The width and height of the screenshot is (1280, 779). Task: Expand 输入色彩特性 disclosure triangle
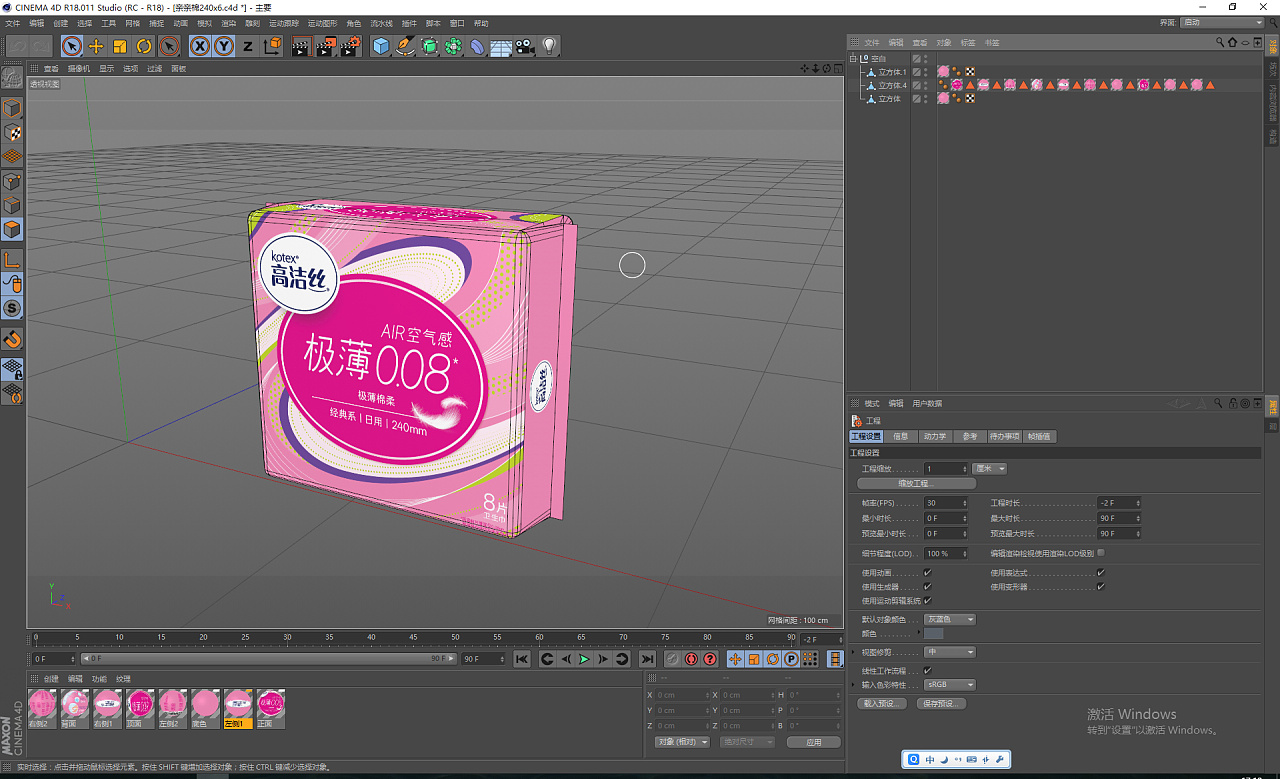tap(853, 685)
